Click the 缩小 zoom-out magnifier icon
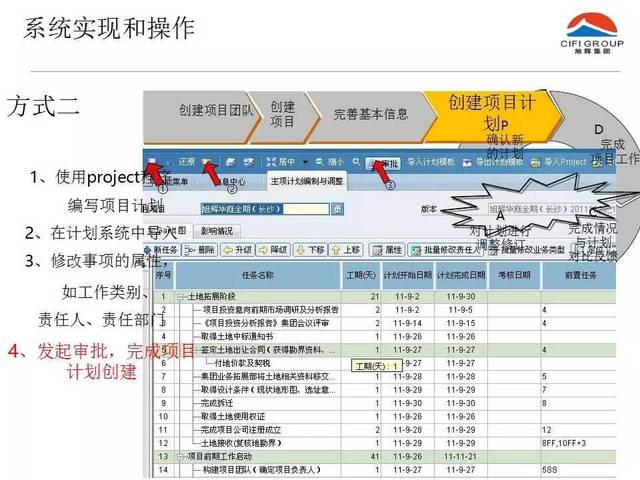The width and height of the screenshot is (640, 480). [320, 162]
